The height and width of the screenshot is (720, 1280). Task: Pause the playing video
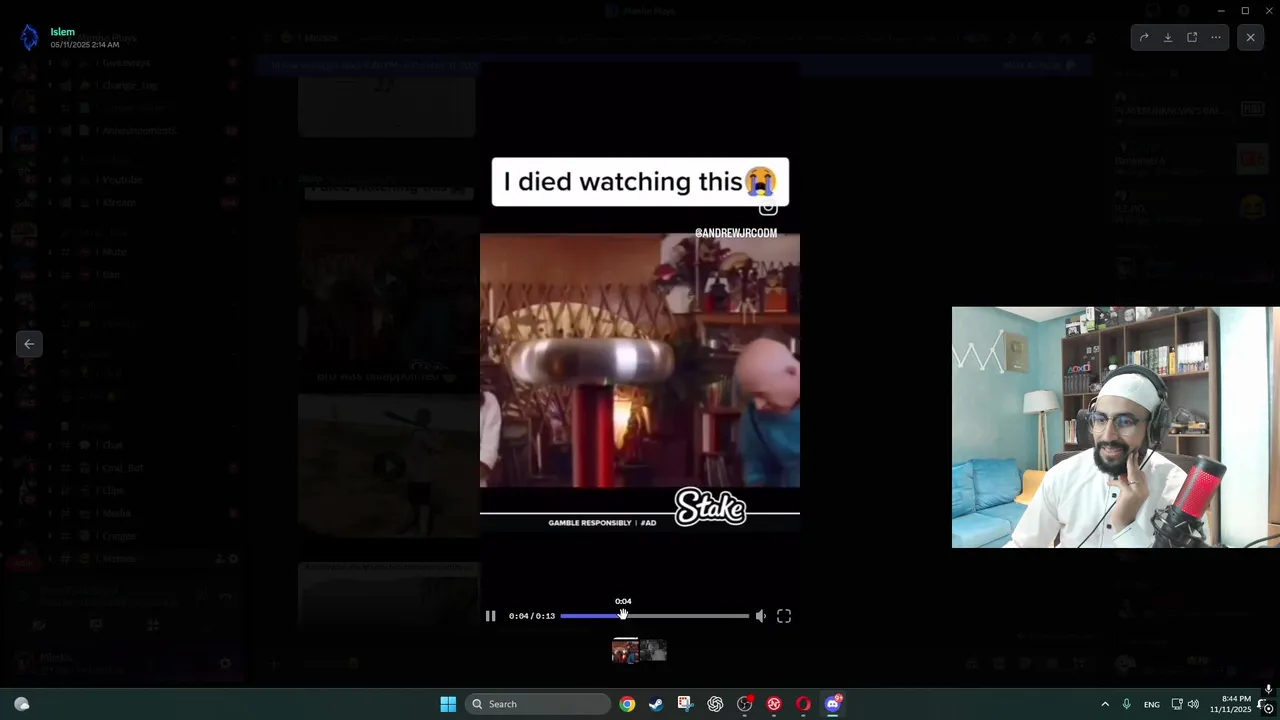click(490, 616)
